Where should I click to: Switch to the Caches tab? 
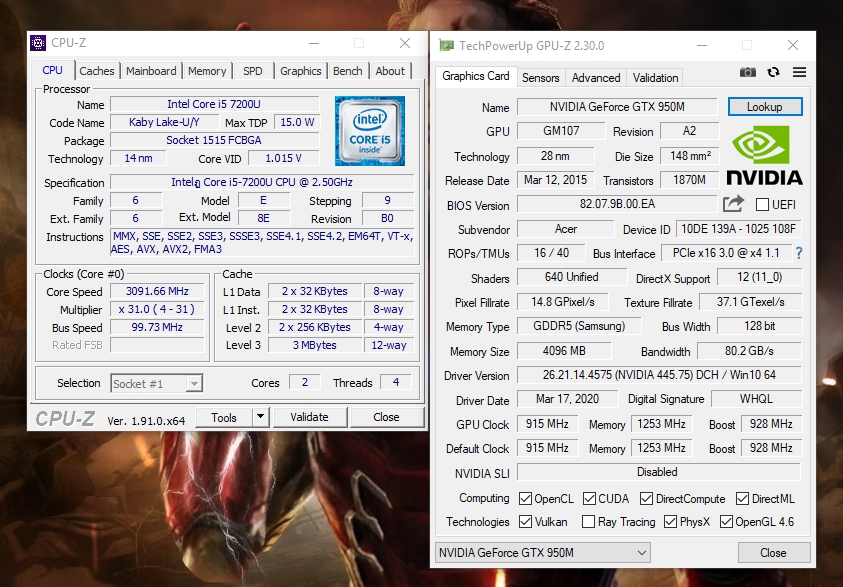pos(97,71)
